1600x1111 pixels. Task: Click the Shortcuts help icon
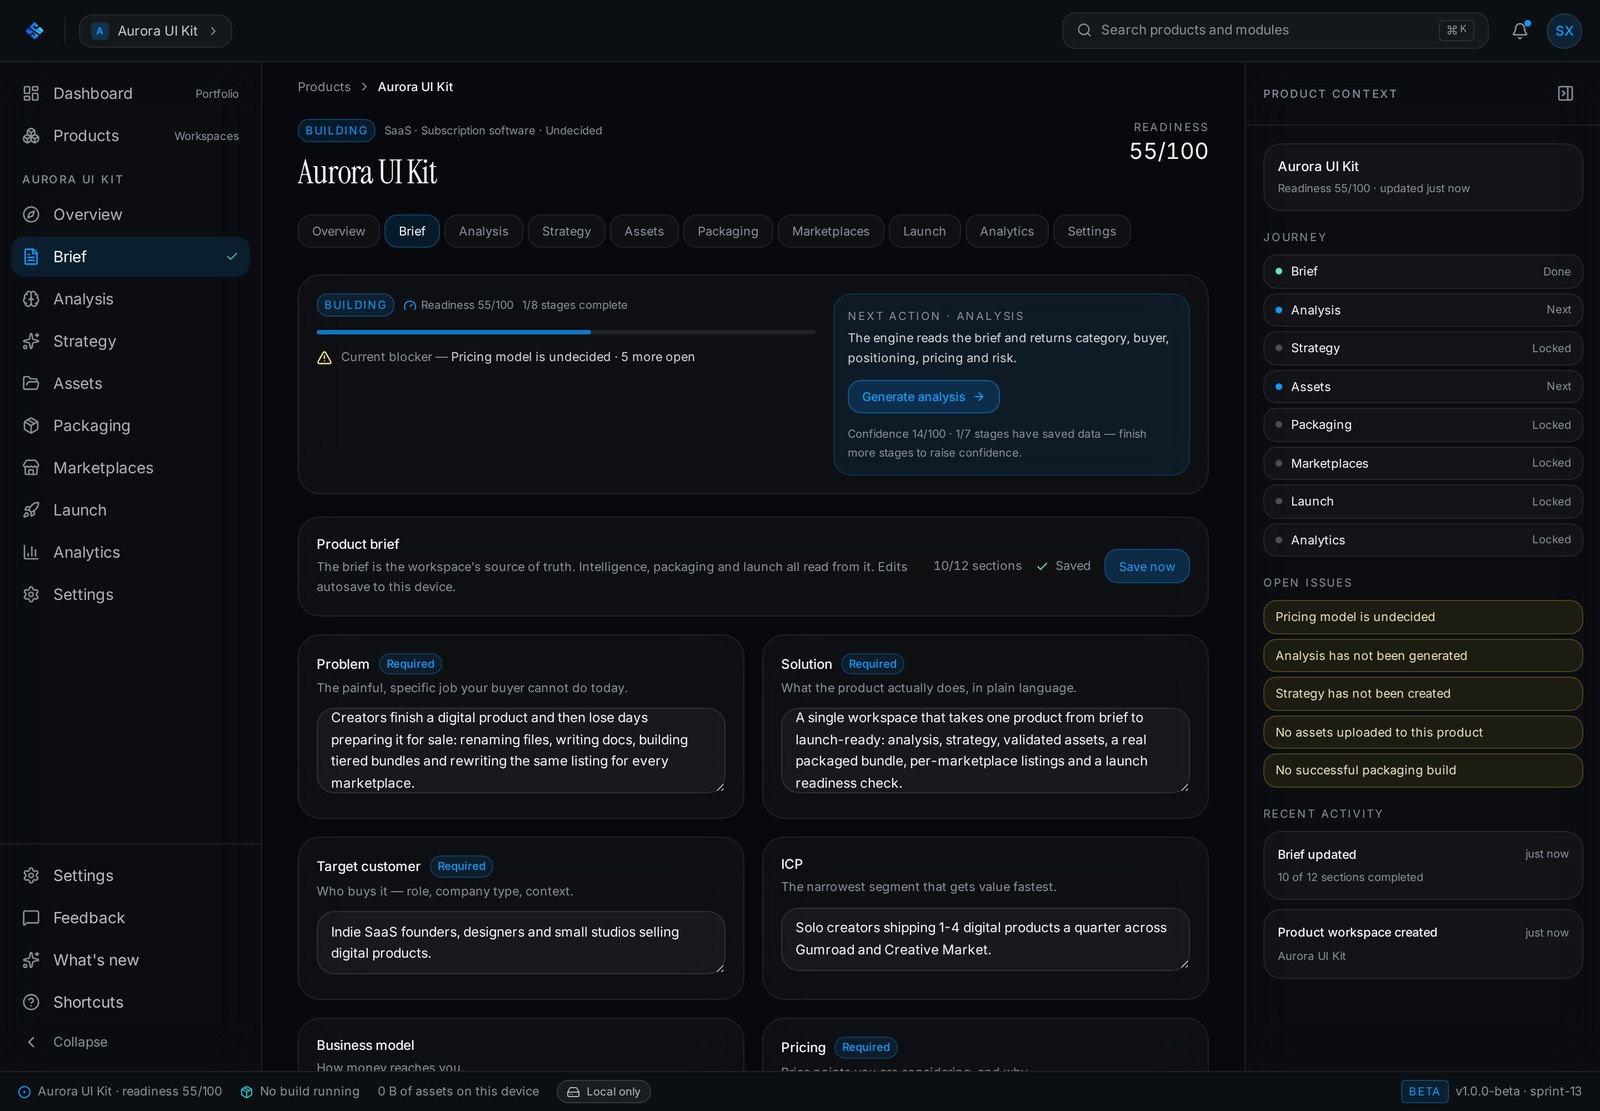click(x=31, y=1002)
